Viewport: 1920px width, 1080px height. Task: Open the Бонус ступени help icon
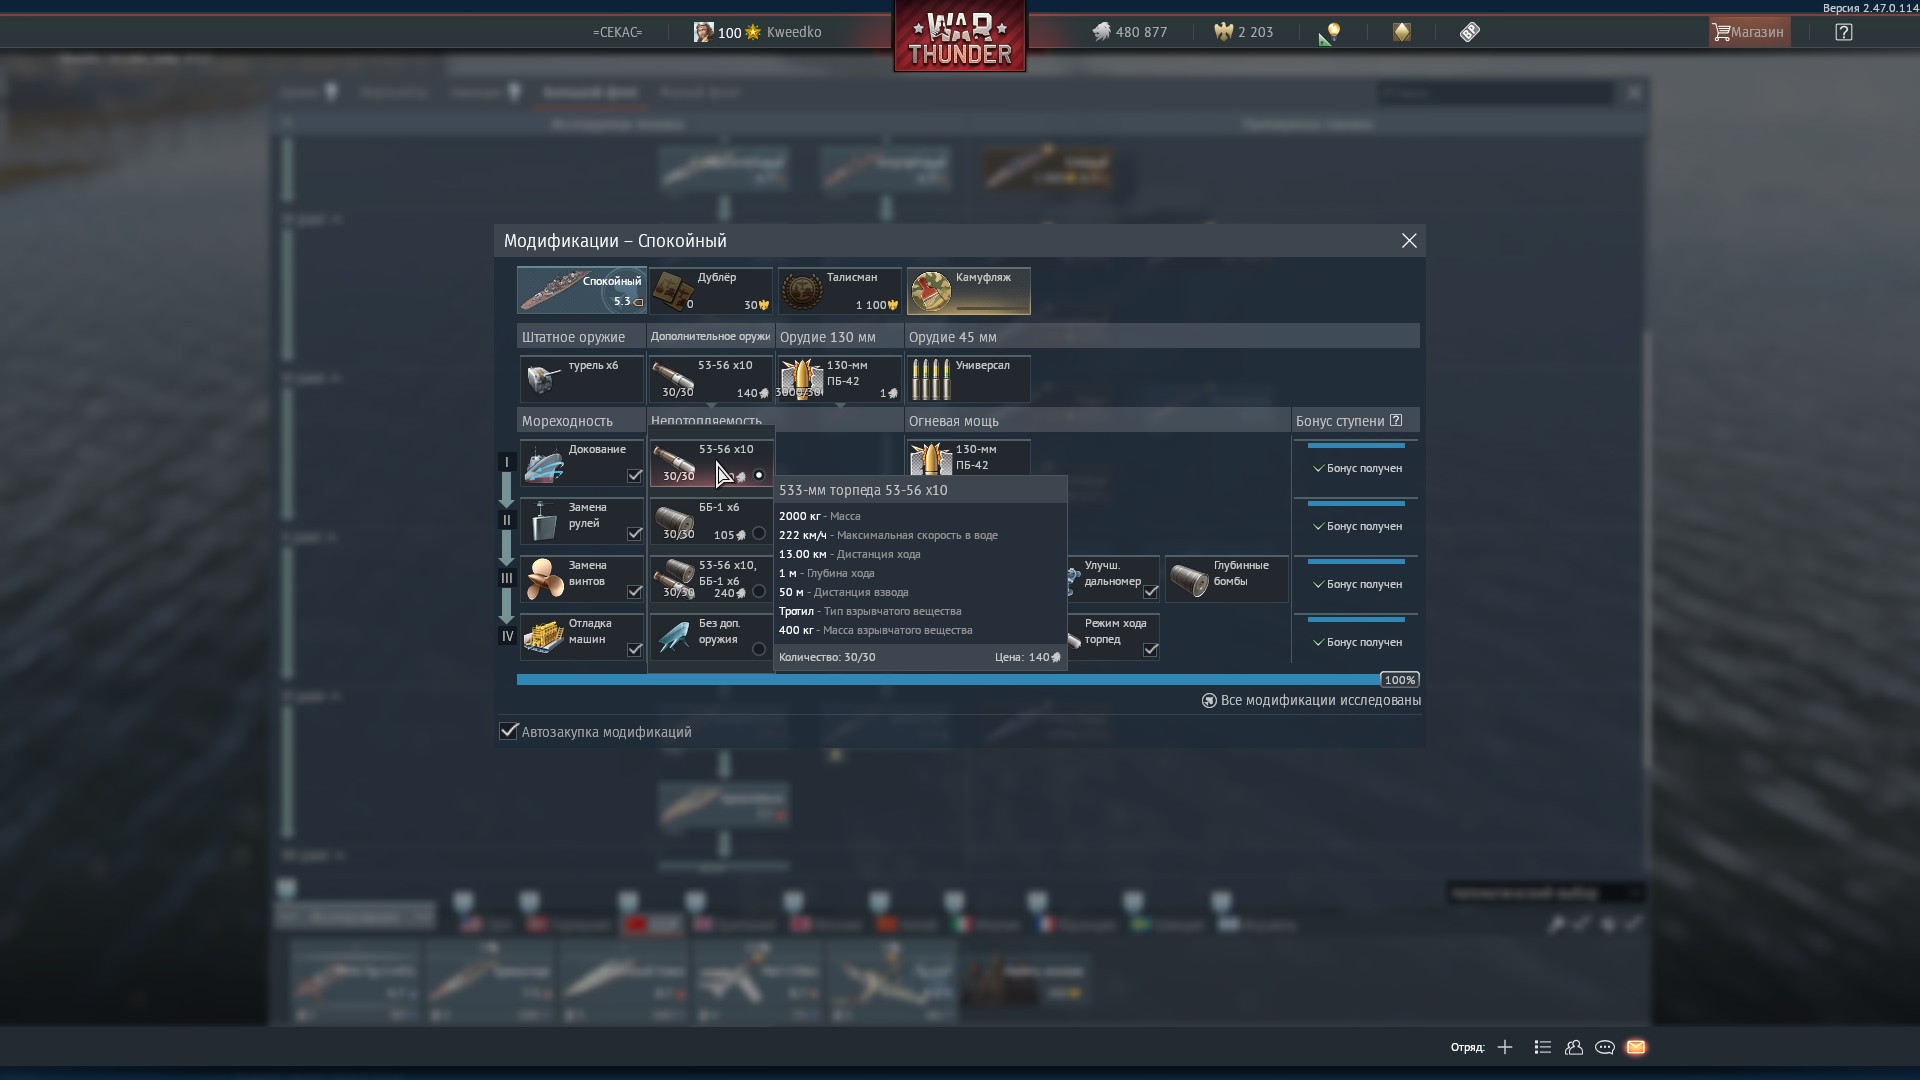1396,420
